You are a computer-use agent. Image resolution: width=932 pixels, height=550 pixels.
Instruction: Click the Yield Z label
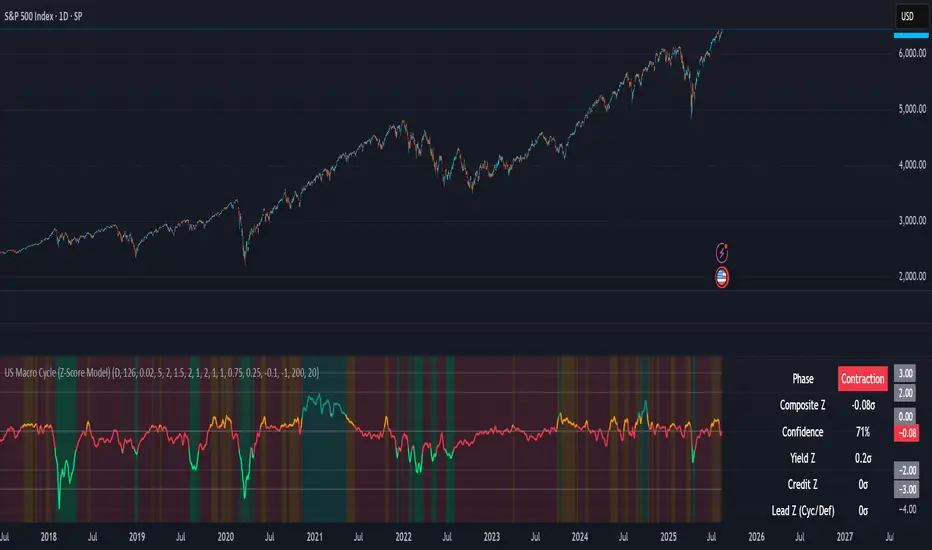(802, 458)
